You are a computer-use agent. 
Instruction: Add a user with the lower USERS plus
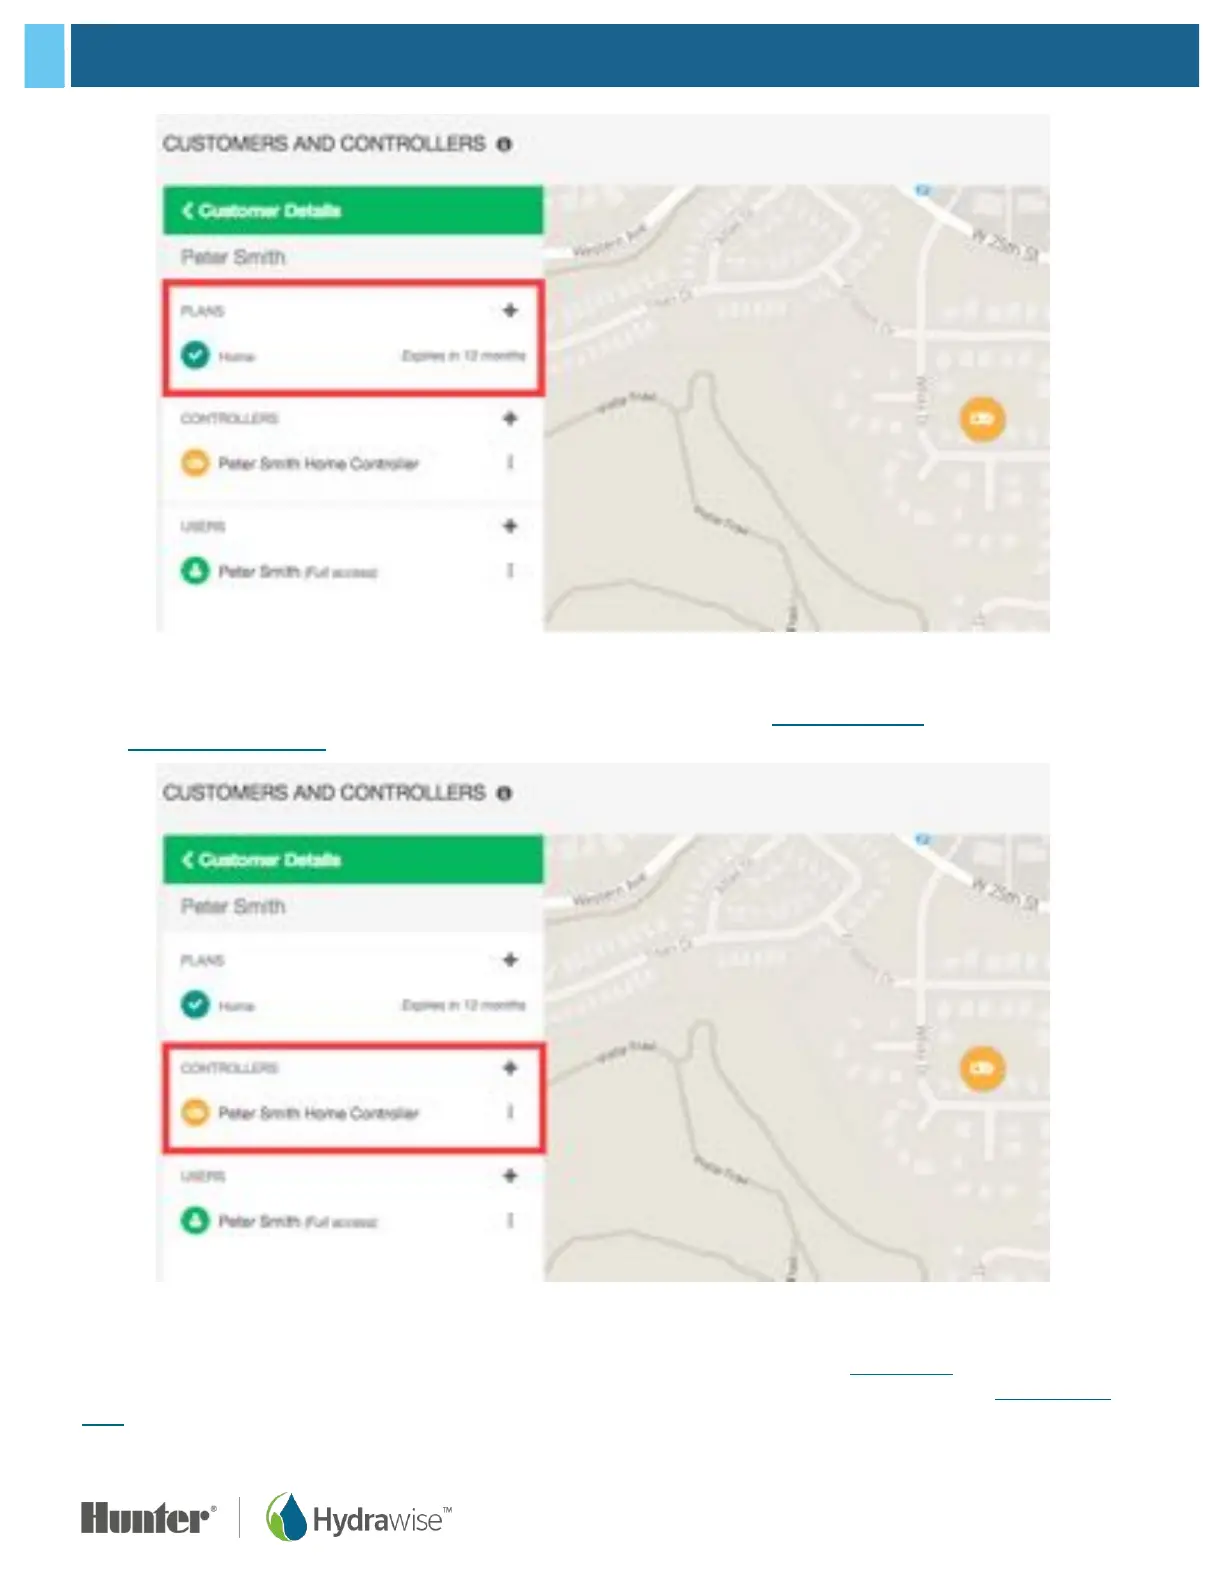pos(510,1176)
